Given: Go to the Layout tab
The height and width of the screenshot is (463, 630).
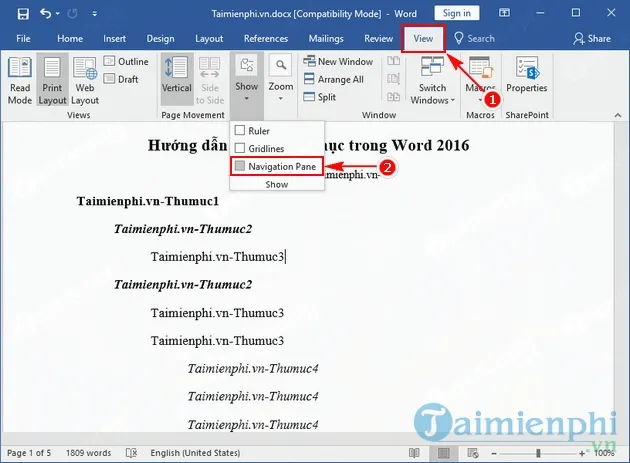Looking at the screenshot, I should point(209,38).
